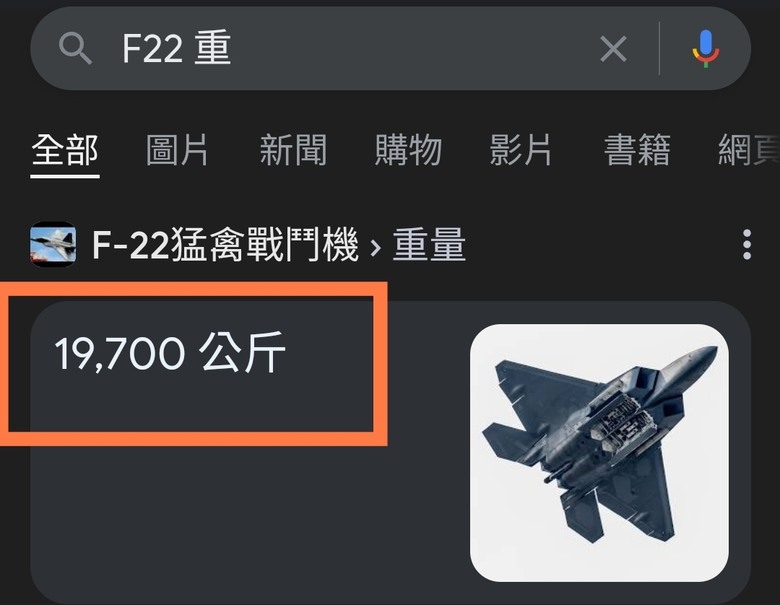Screen dimensions: 780x605
Task: Start voice search with microphone icon
Action: tap(705, 49)
